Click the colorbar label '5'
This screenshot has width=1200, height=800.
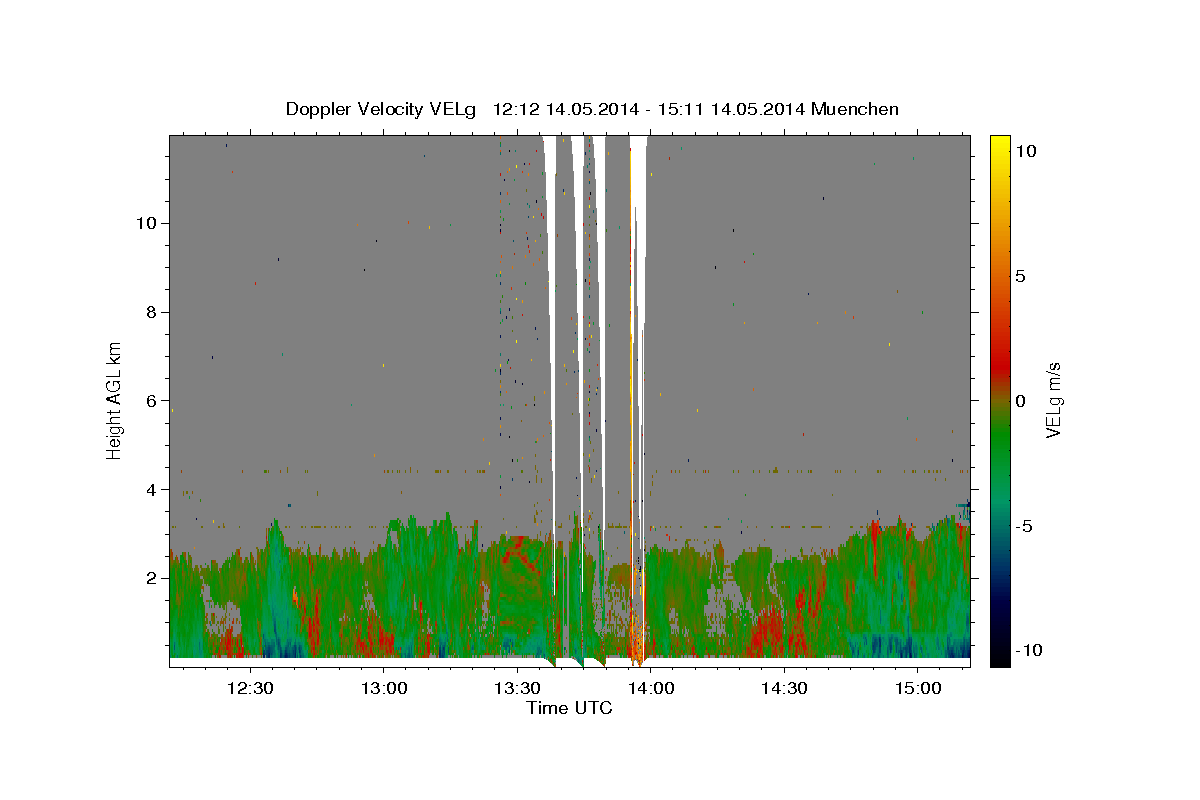[x=1021, y=276]
